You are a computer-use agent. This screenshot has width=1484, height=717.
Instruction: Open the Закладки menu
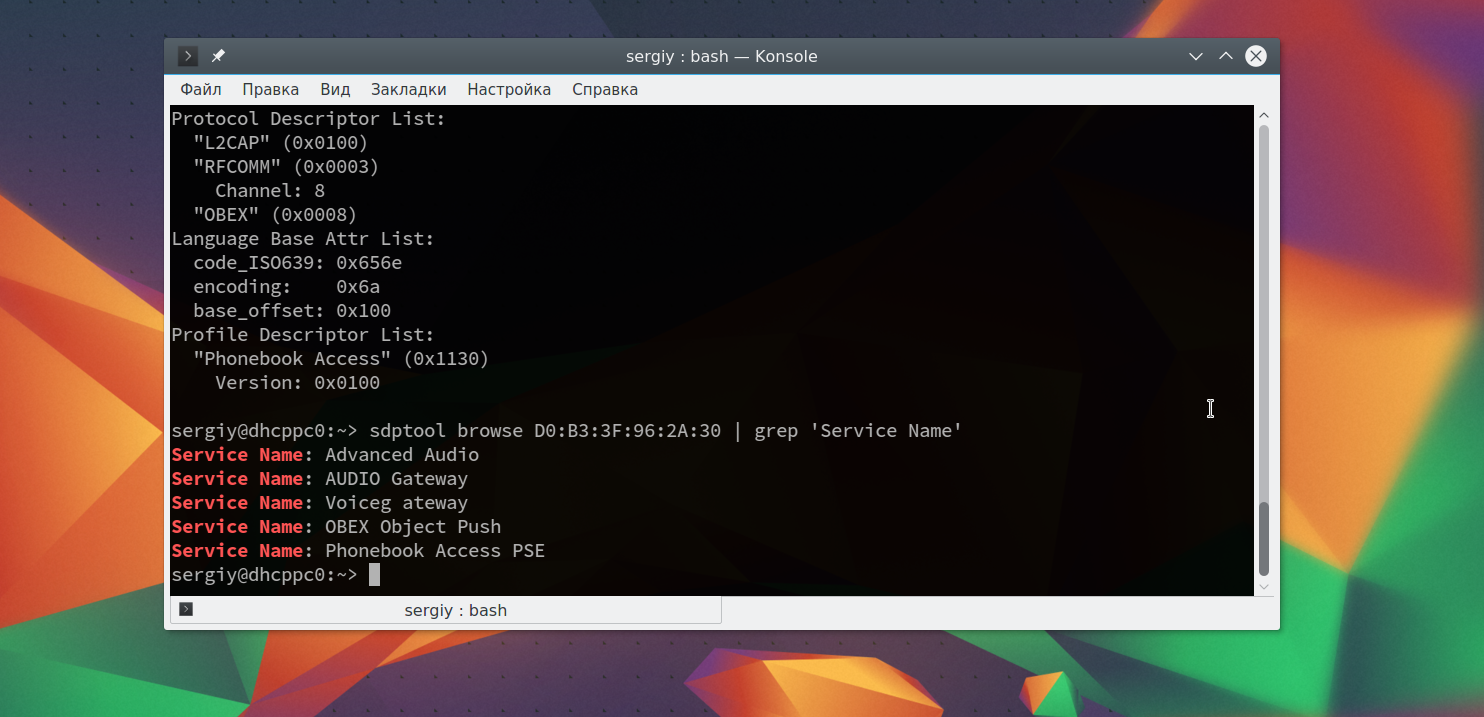(x=408, y=89)
